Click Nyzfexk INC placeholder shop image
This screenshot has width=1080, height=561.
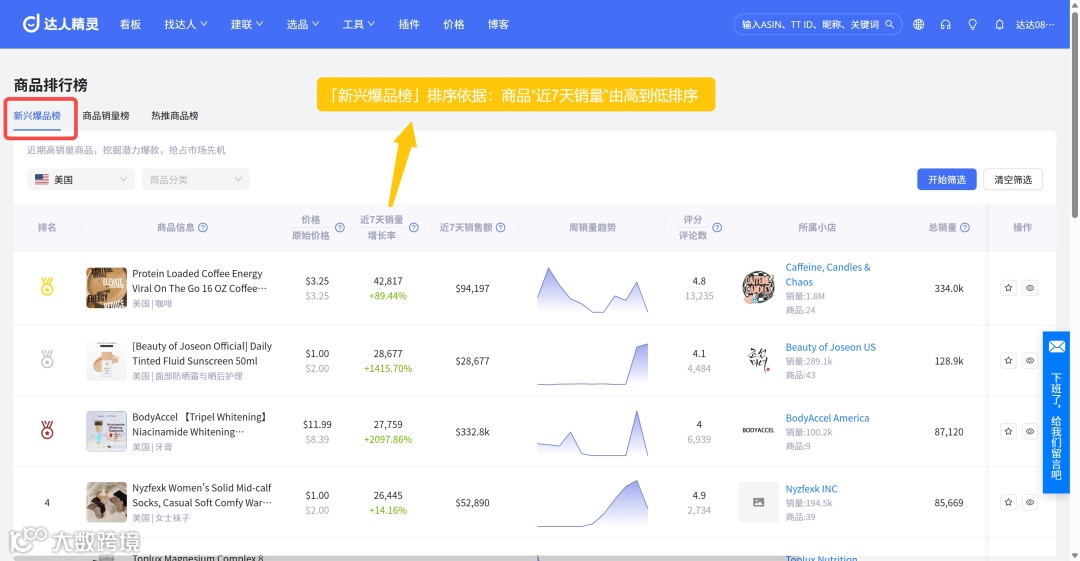(758, 502)
